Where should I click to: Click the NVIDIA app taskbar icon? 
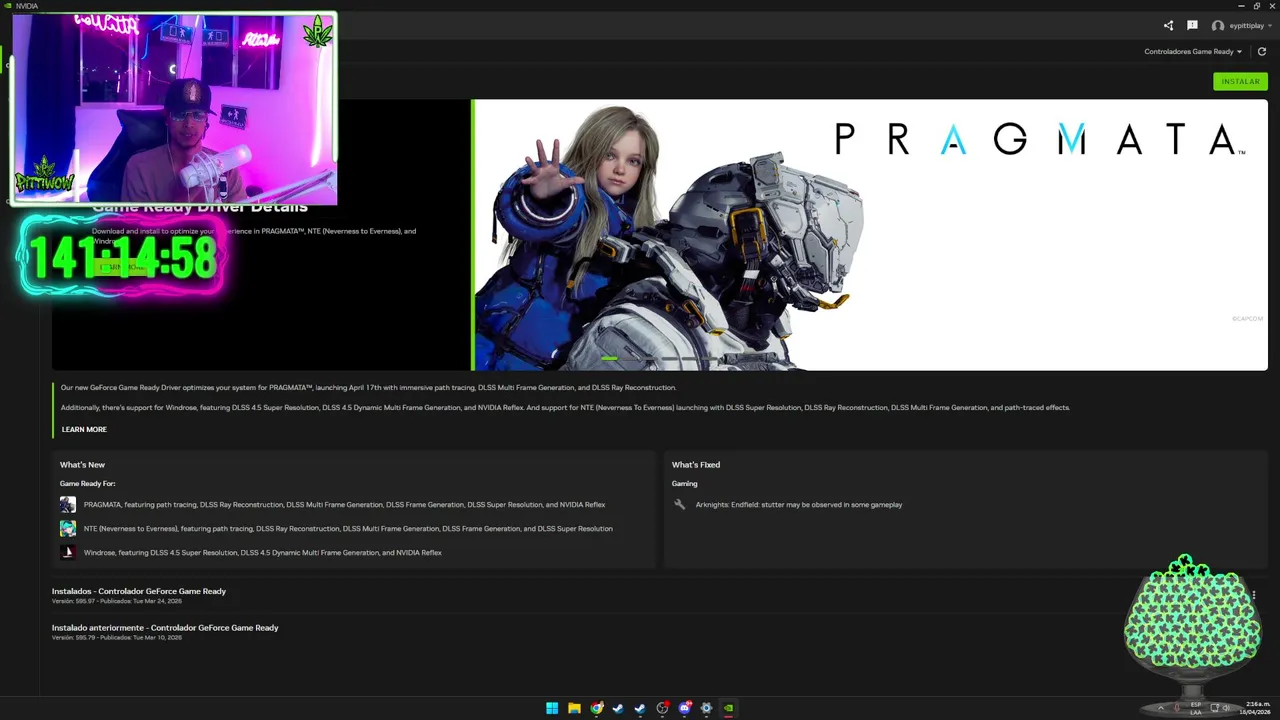[728, 708]
